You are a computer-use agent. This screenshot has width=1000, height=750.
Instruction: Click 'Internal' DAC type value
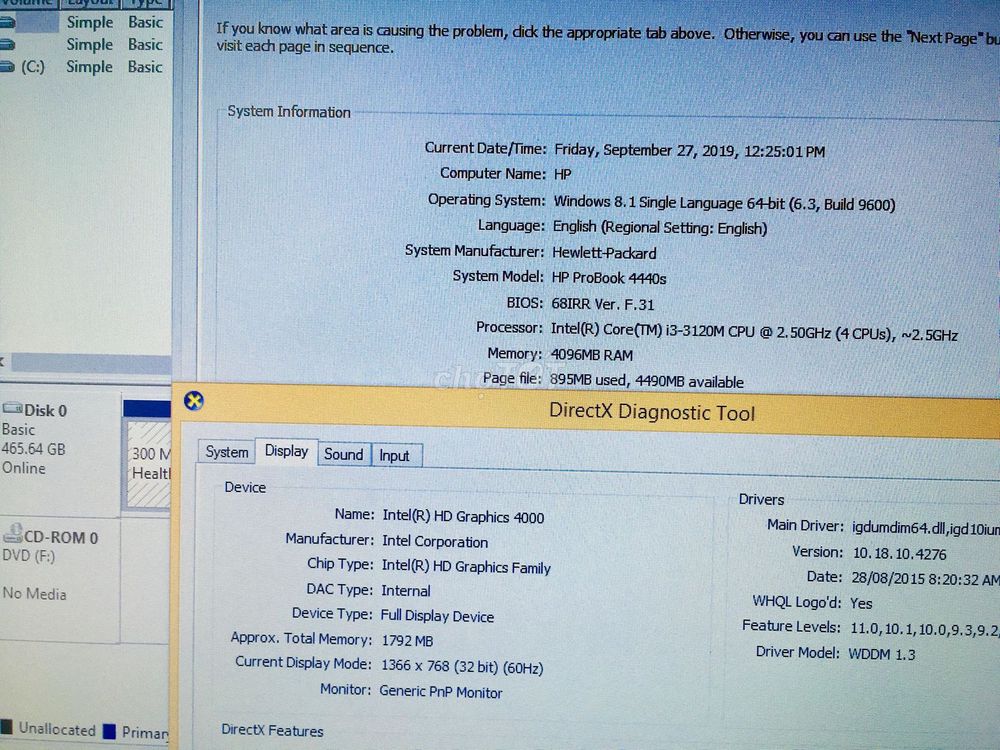[x=406, y=591]
